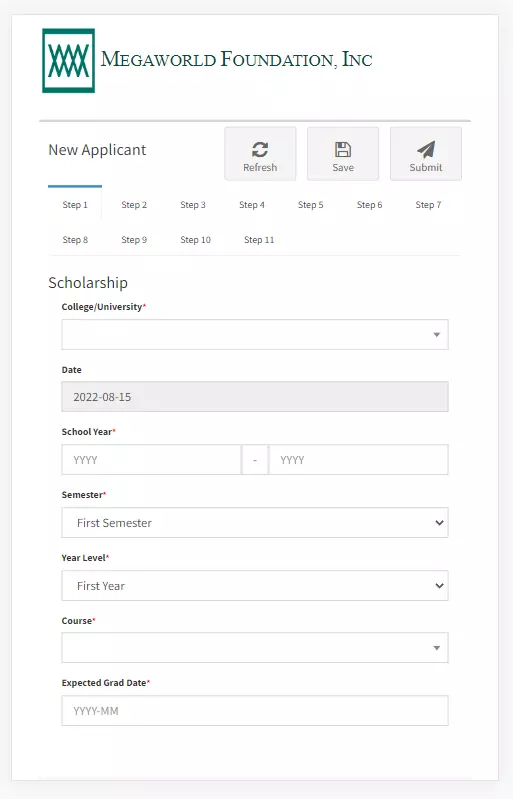Select the Step 1 tab
This screenshot has height=799, width=513.
[75, 205]
